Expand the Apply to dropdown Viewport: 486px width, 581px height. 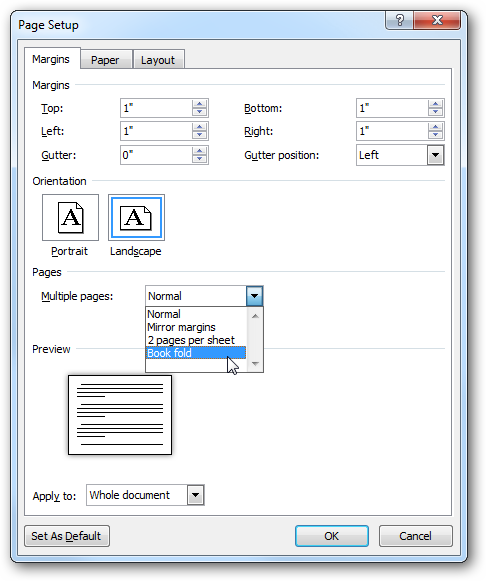click(195, 495)
